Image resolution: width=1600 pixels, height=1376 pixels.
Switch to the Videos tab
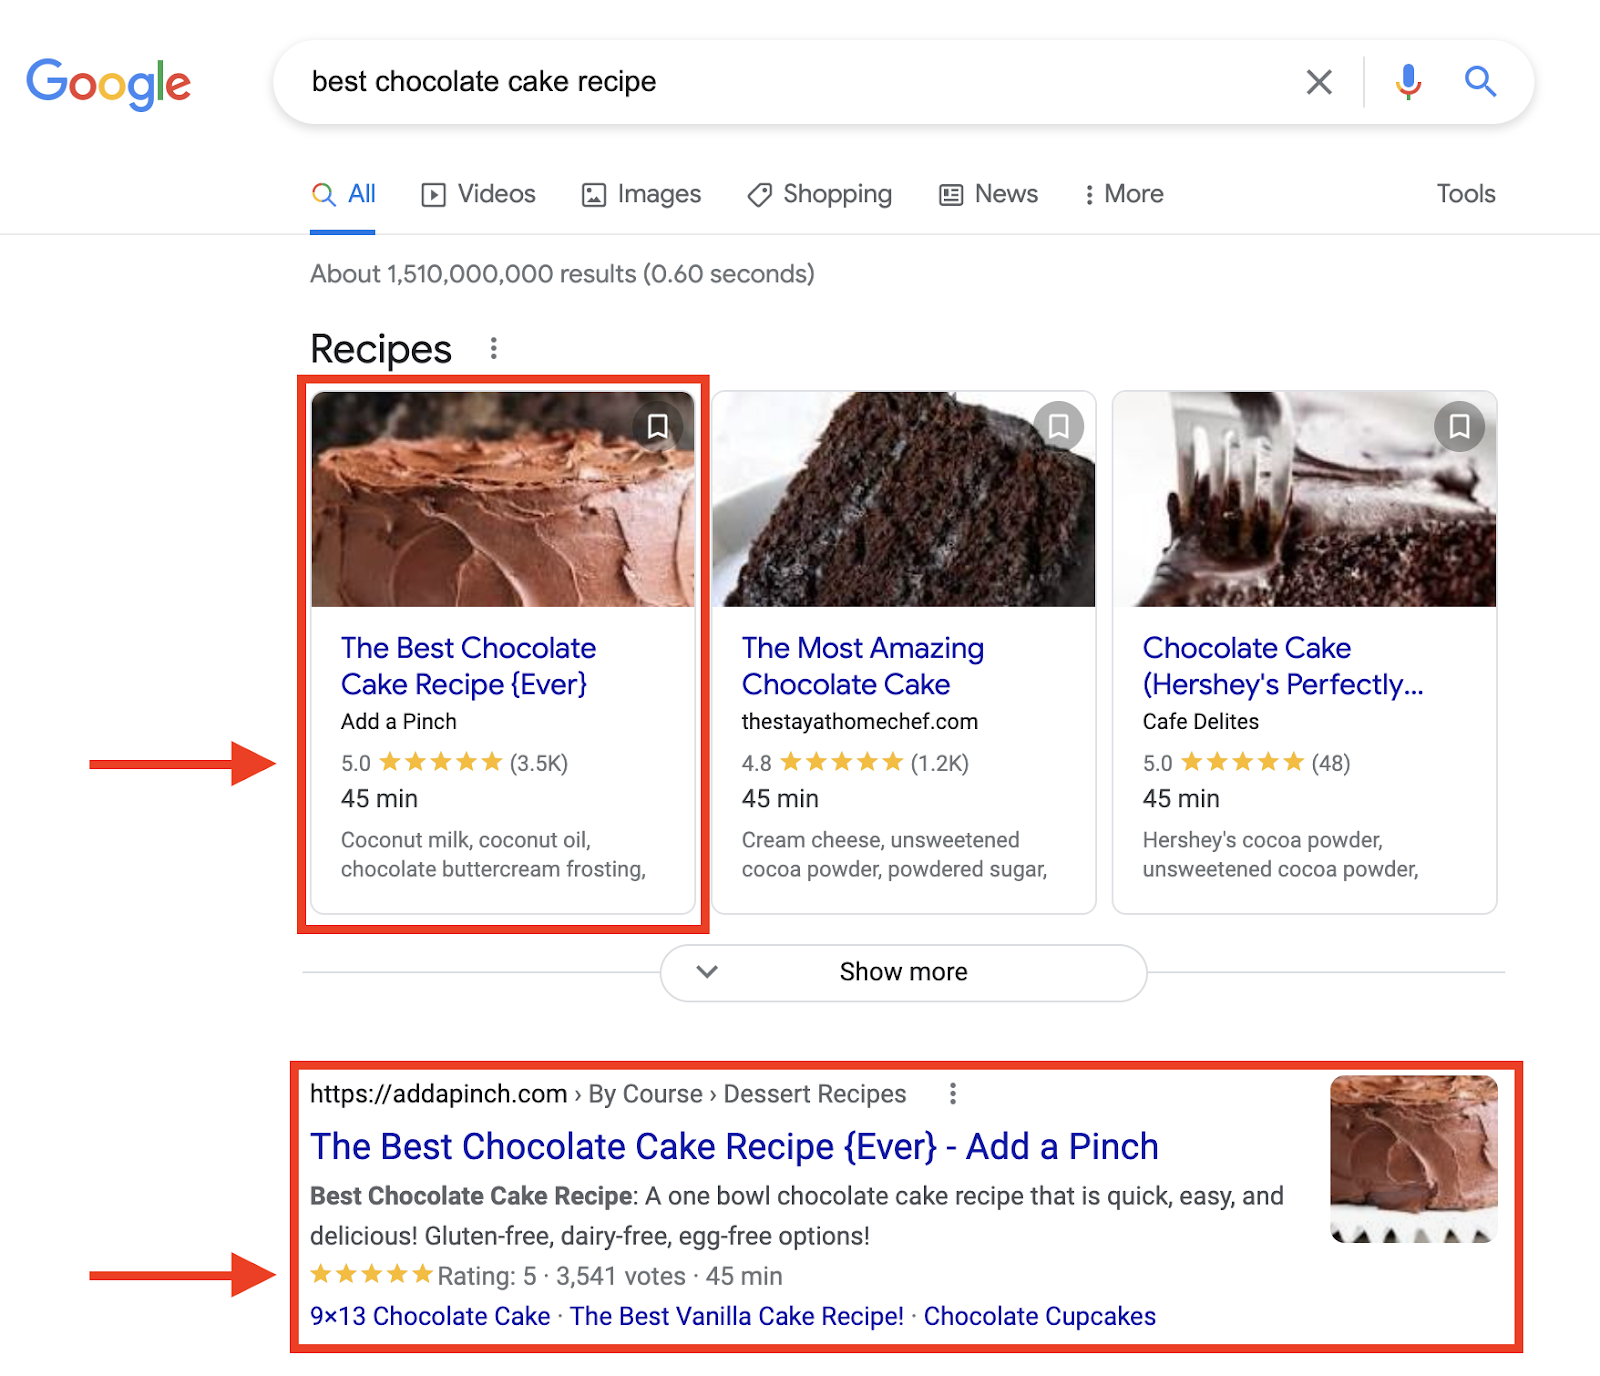tap(478, 194)
